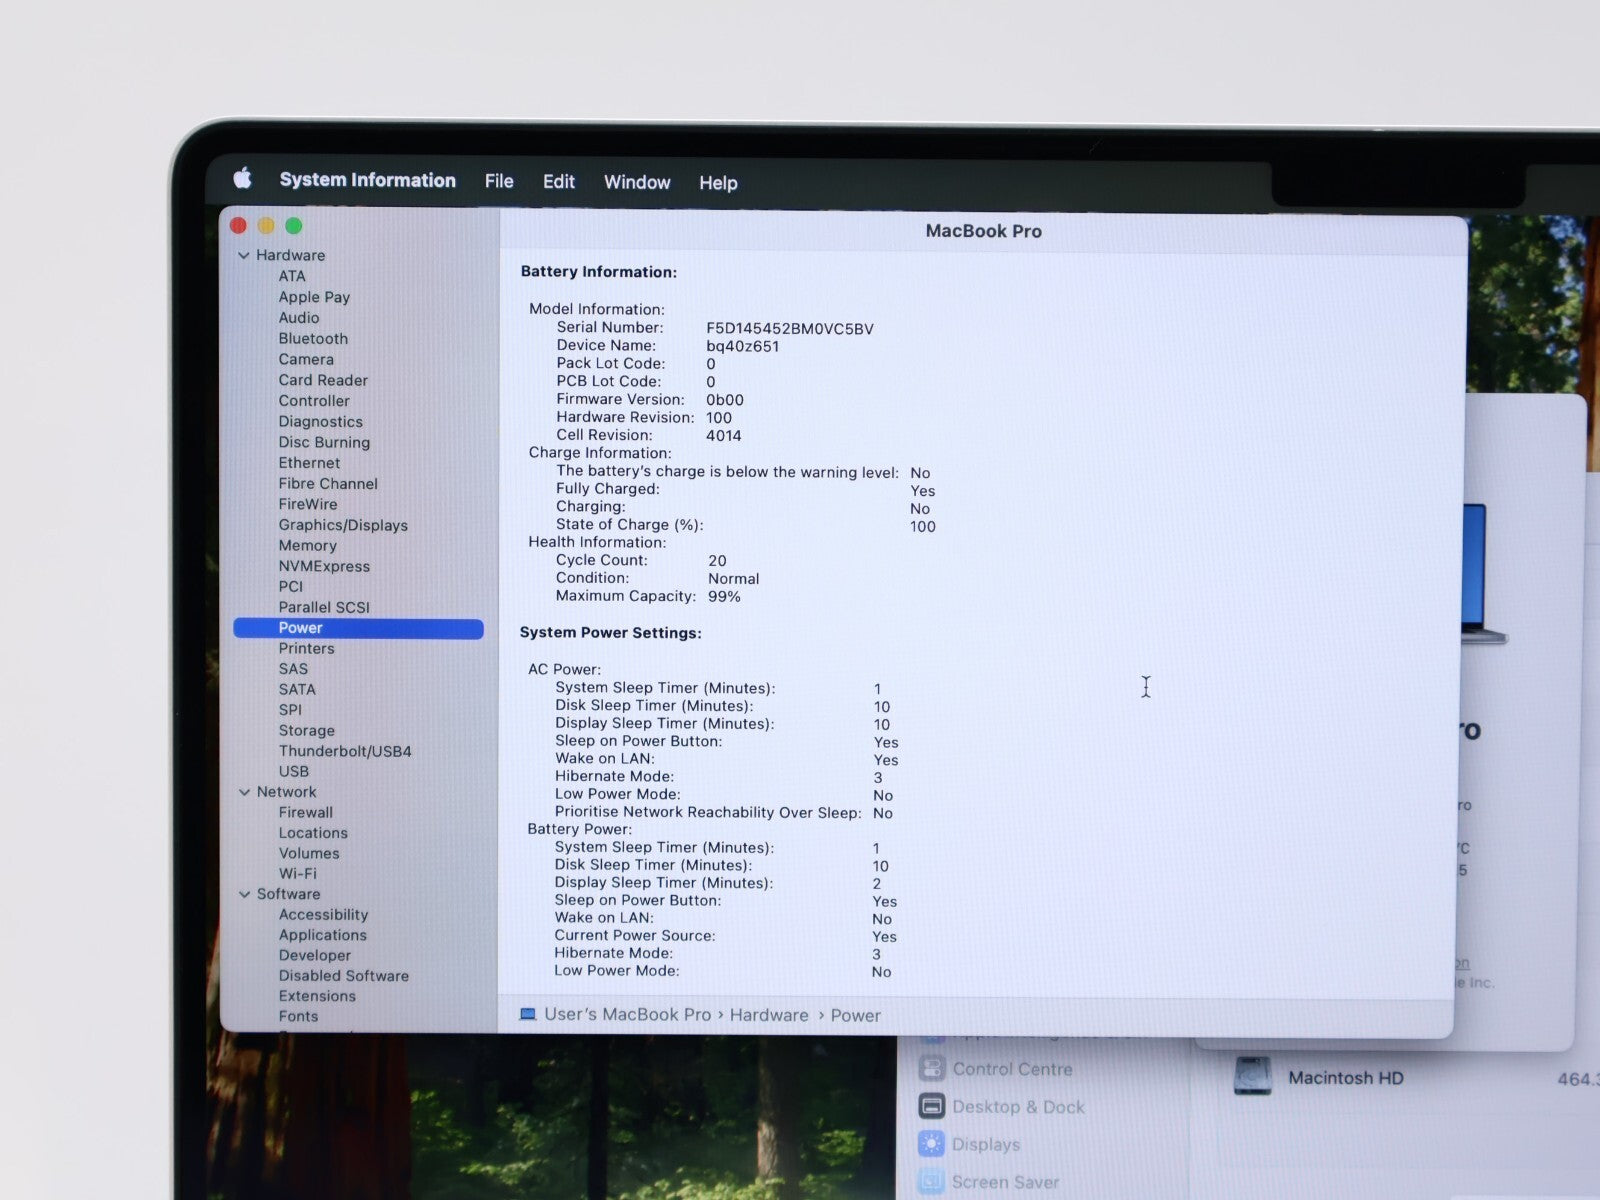
Task: Click Hardware in the path bar
Action: (x=769, y=1015)
